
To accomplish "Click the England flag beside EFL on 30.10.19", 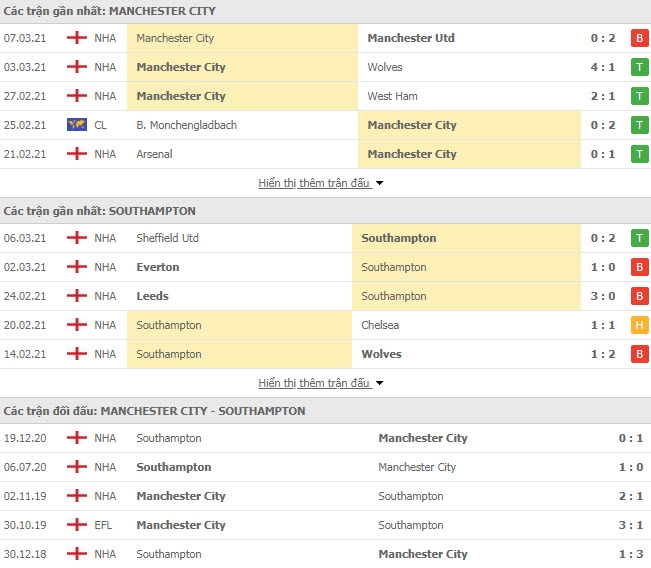I will pyautogui.click(x=77, y=525).
